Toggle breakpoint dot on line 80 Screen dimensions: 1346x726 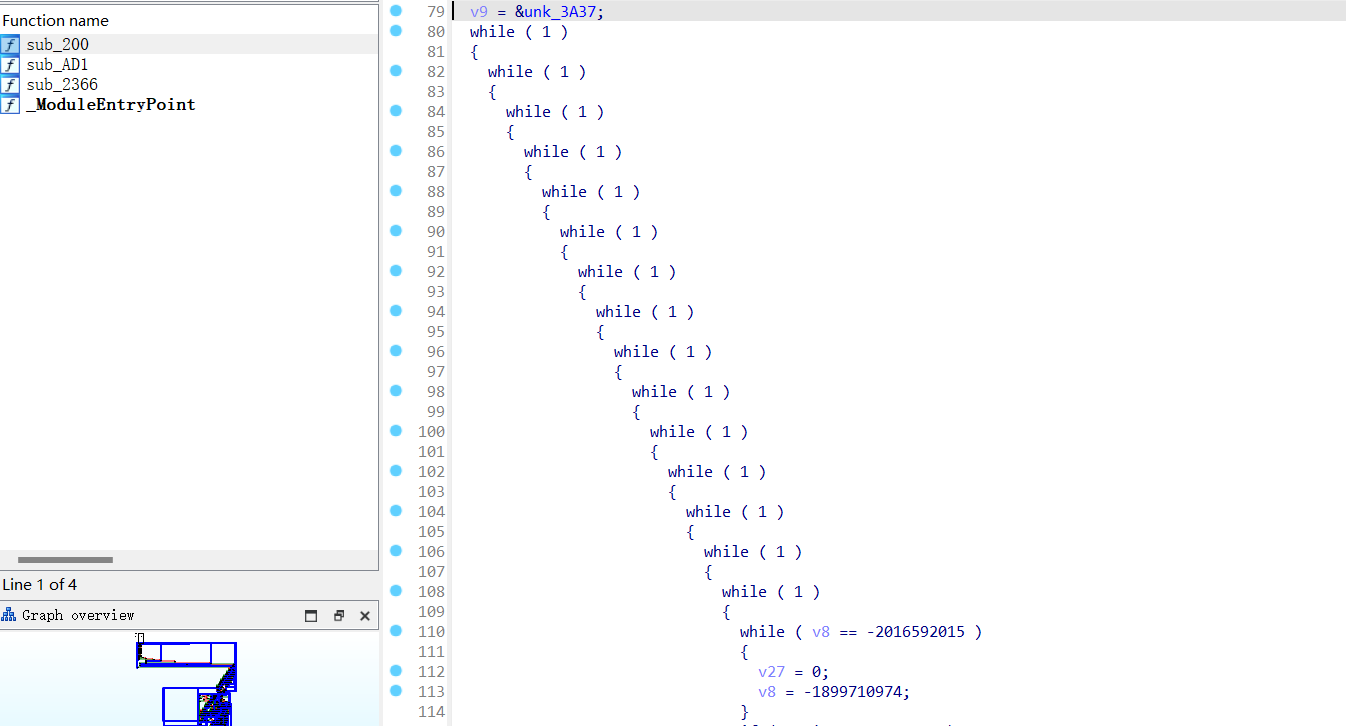click(x=396, y=31)
